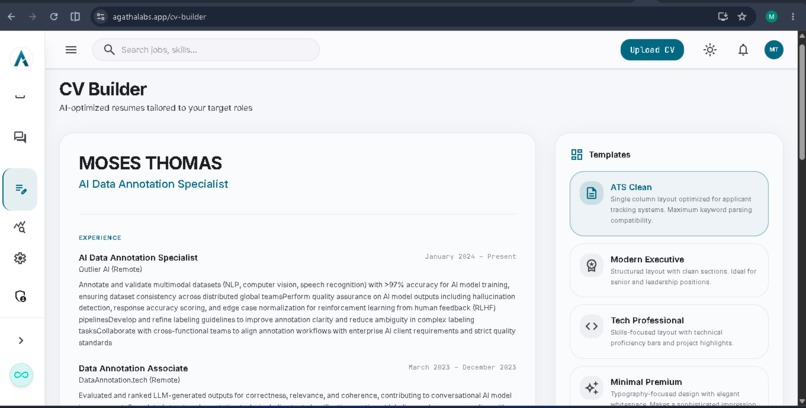Click browser forward arrow

click(x=32, y=16)
